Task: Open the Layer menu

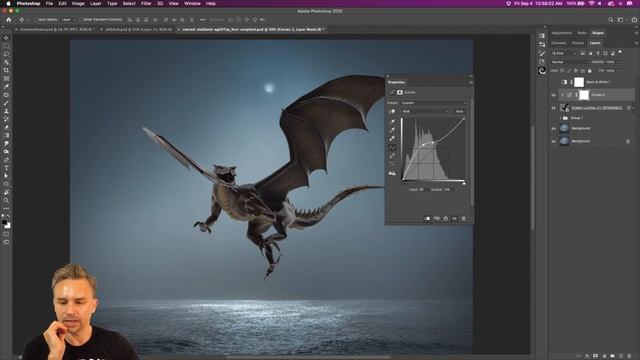Action: 96,4
